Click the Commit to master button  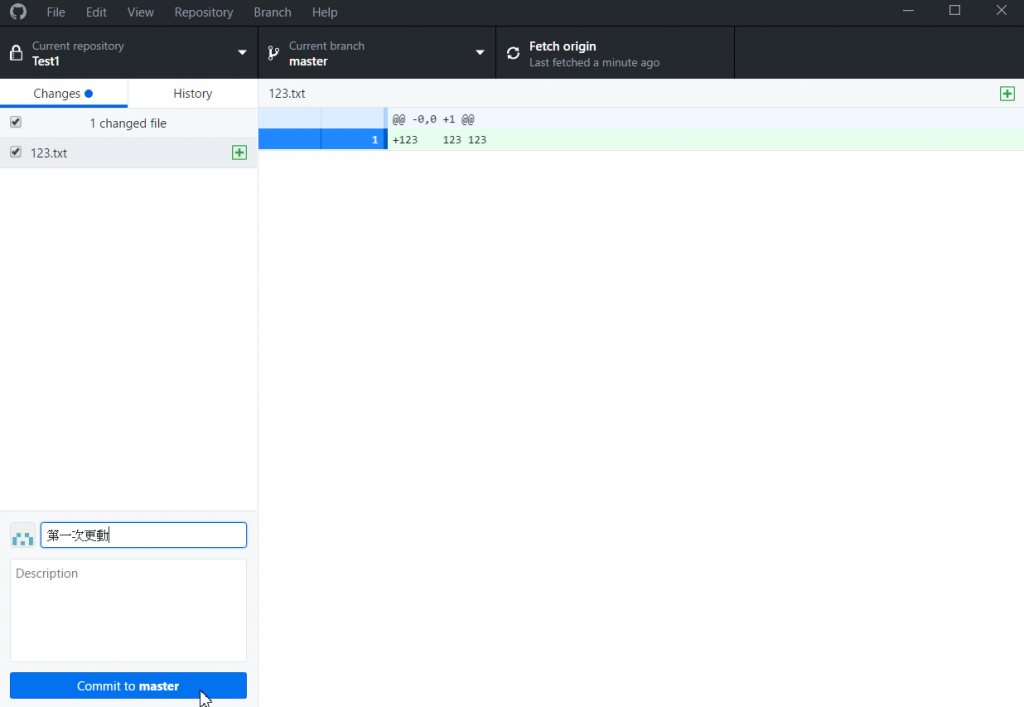coord(128,685)
